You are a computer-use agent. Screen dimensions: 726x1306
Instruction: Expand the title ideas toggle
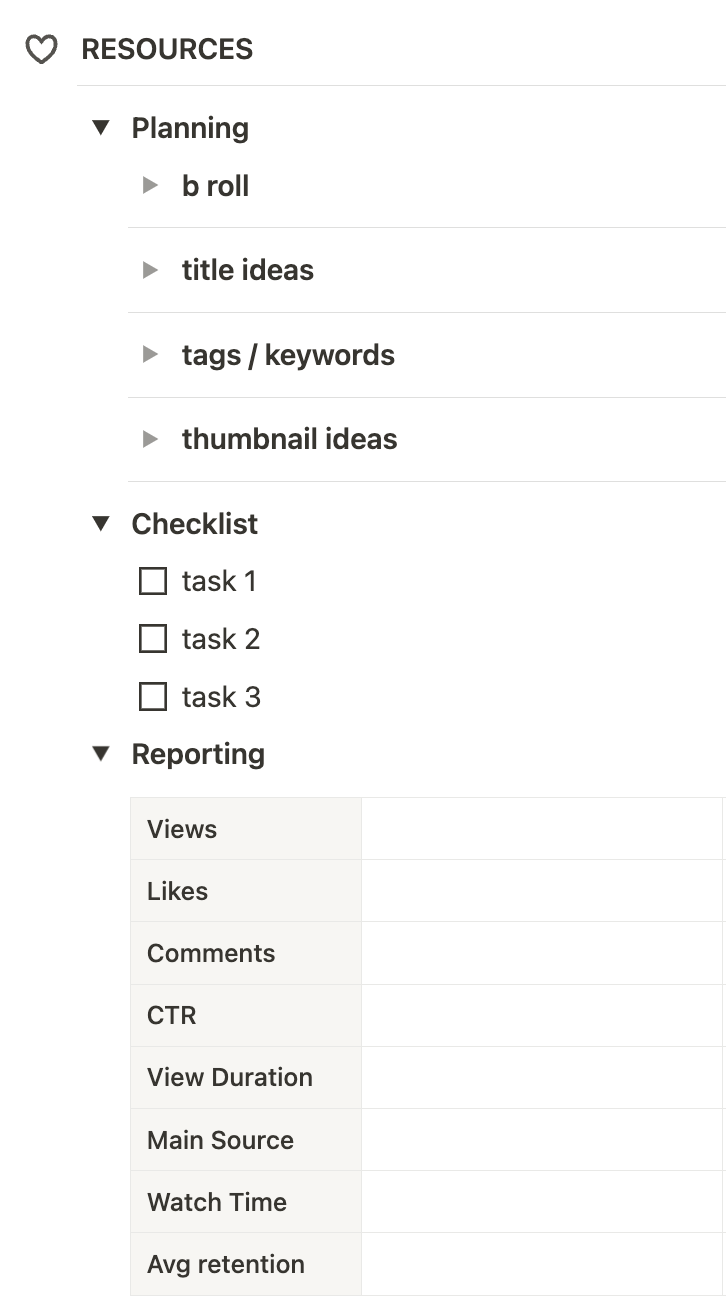[151, 270]
